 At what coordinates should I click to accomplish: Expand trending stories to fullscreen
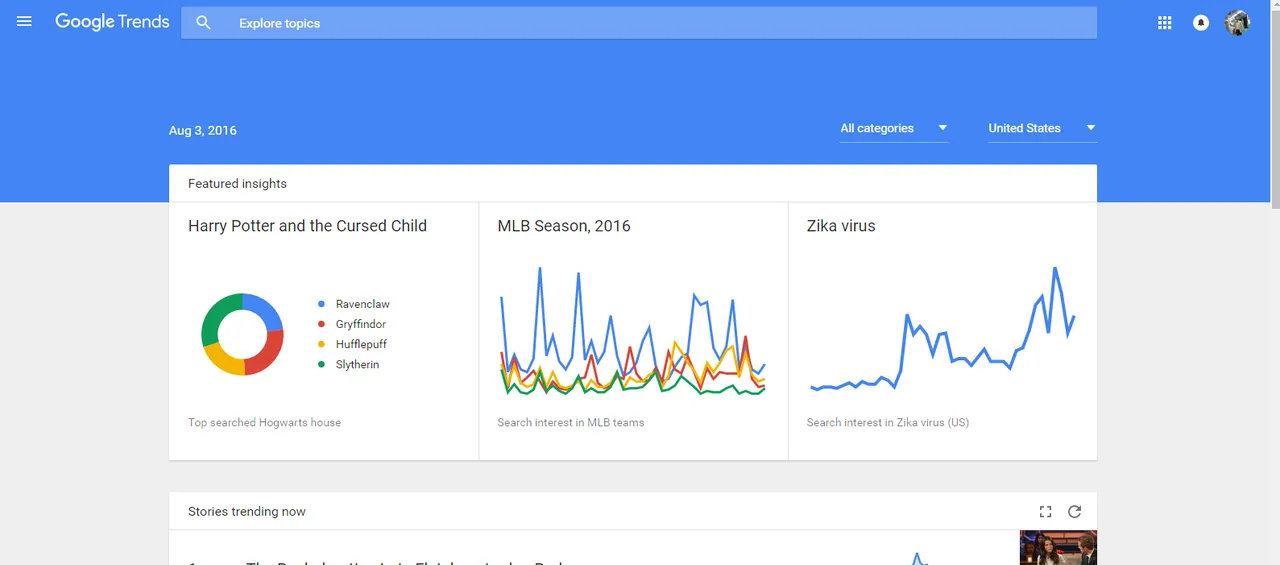click(1045, 511)
